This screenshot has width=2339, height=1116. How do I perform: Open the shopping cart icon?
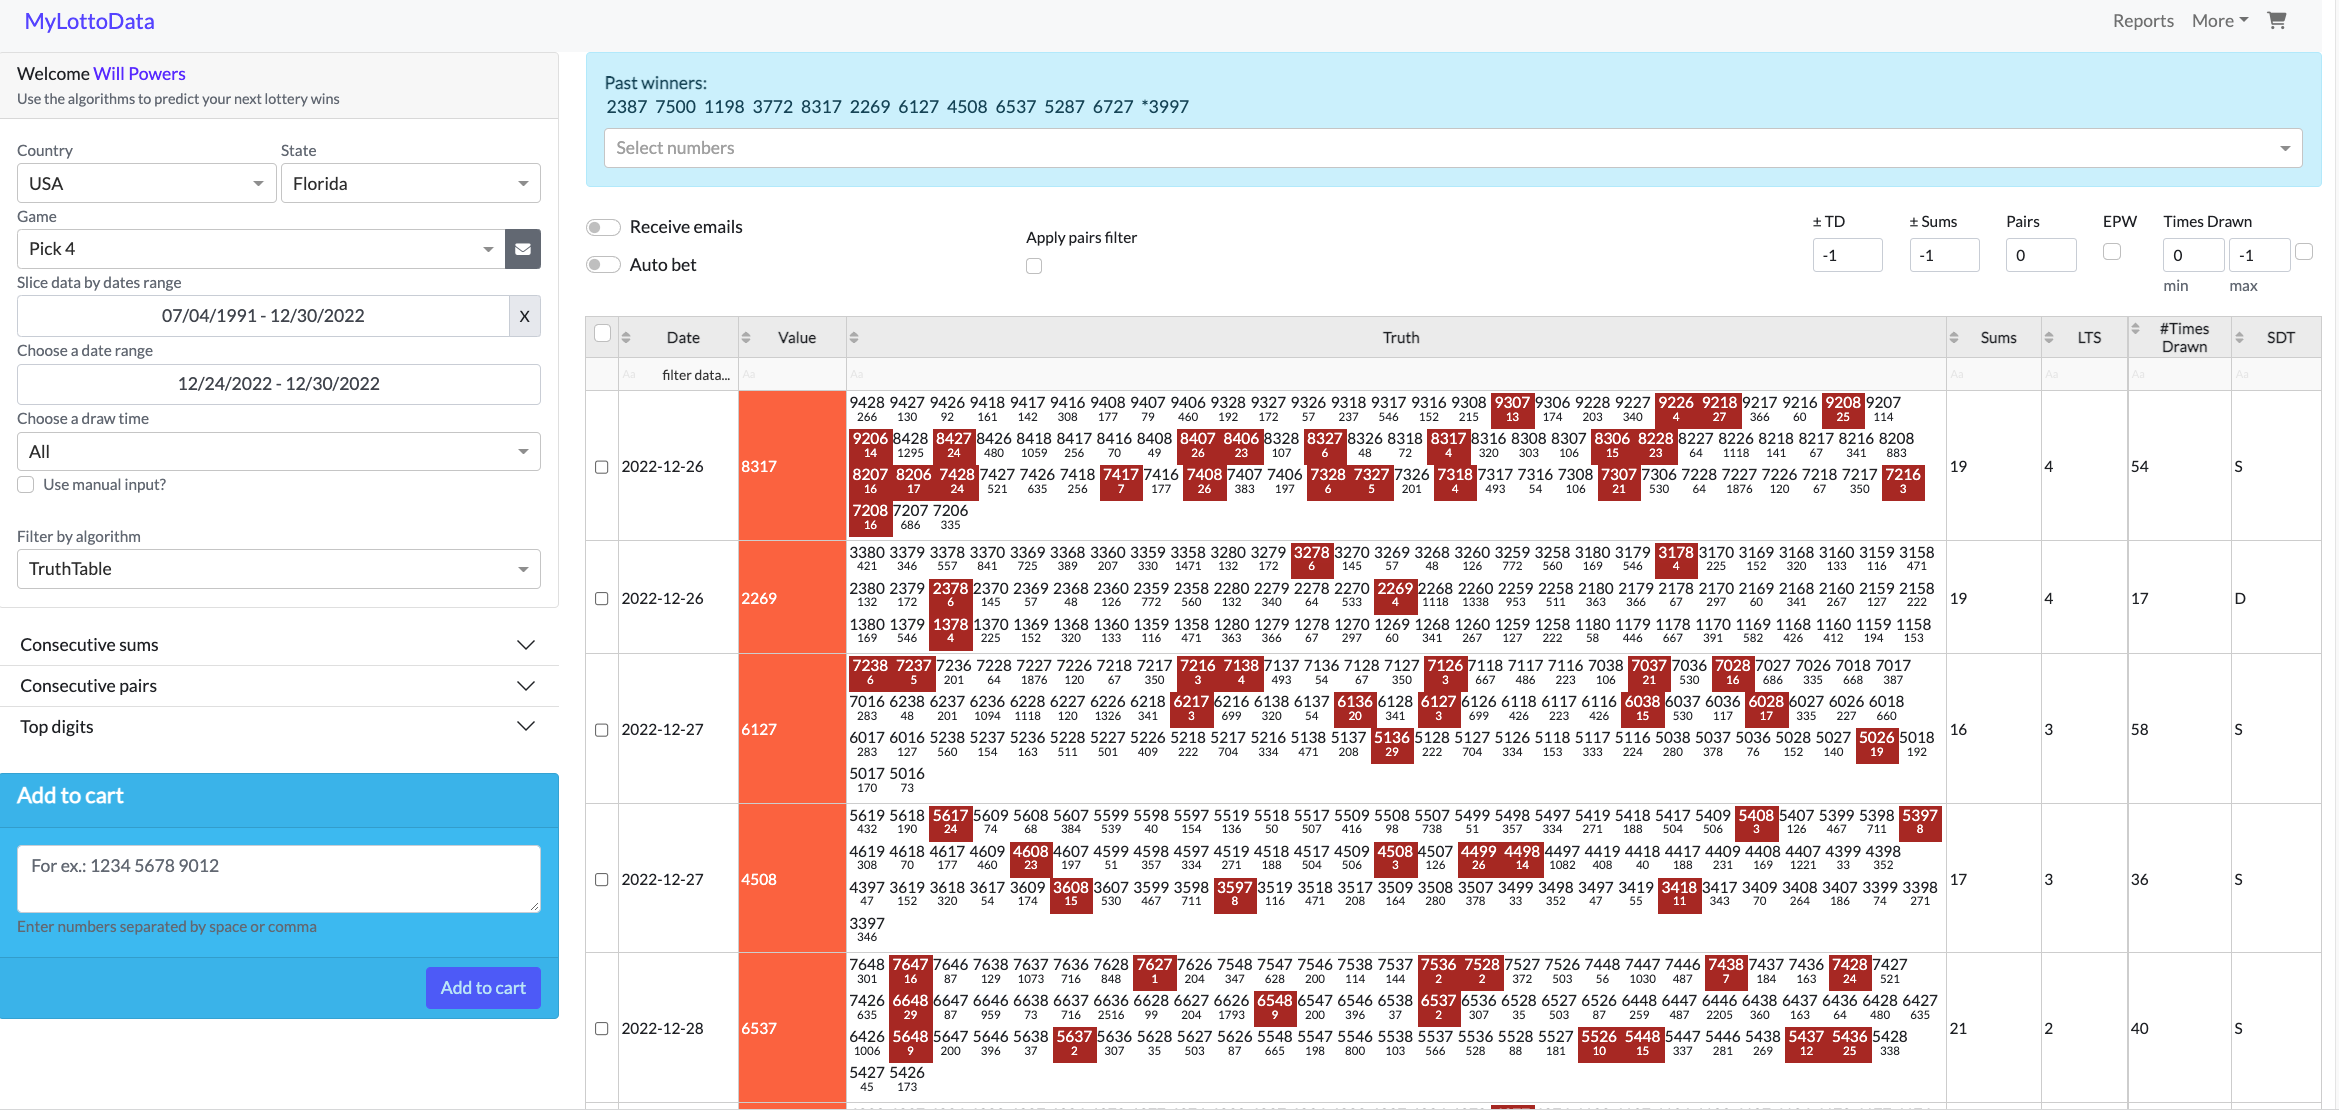click(2277, 20)
